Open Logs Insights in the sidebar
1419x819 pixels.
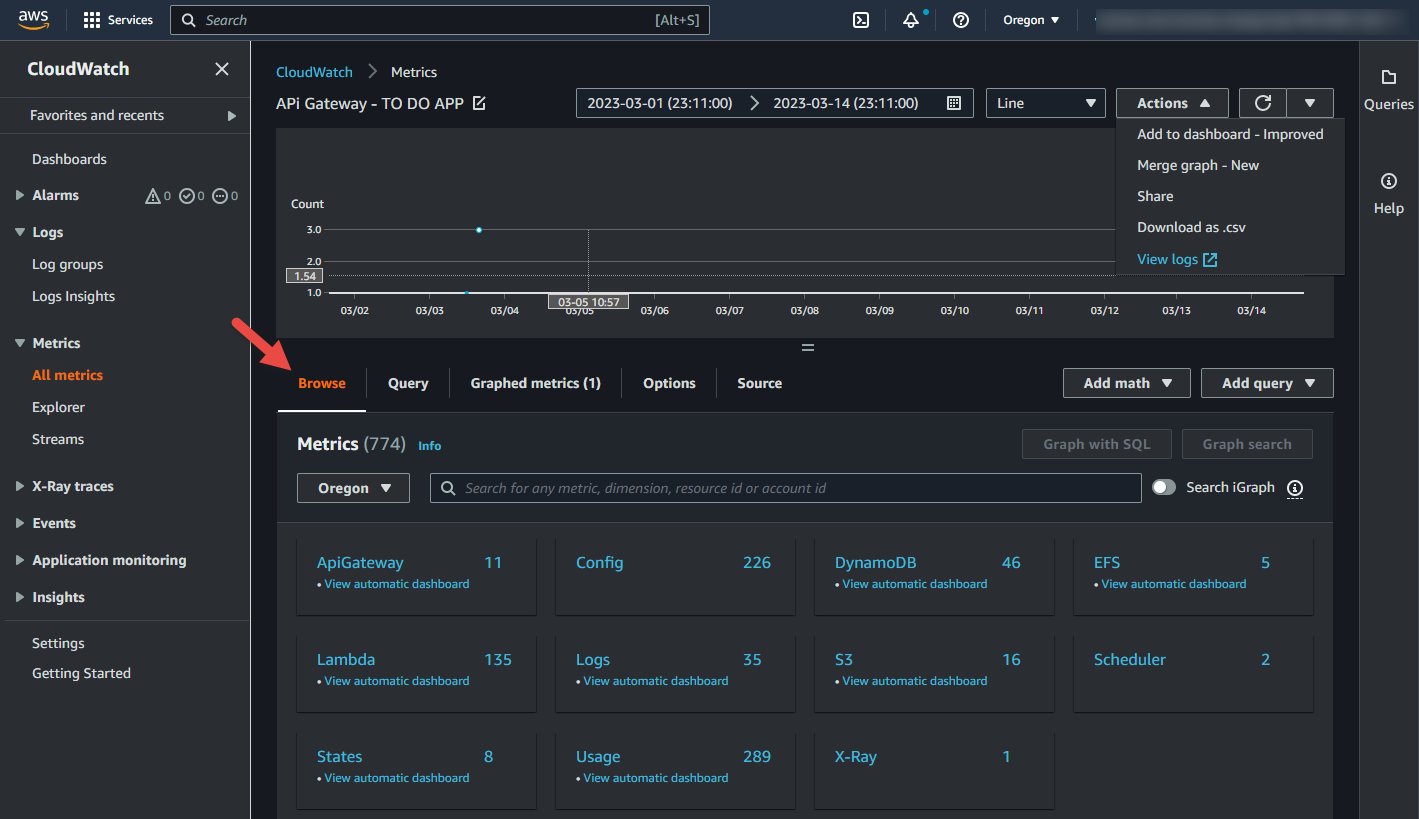tap(73, 296)
